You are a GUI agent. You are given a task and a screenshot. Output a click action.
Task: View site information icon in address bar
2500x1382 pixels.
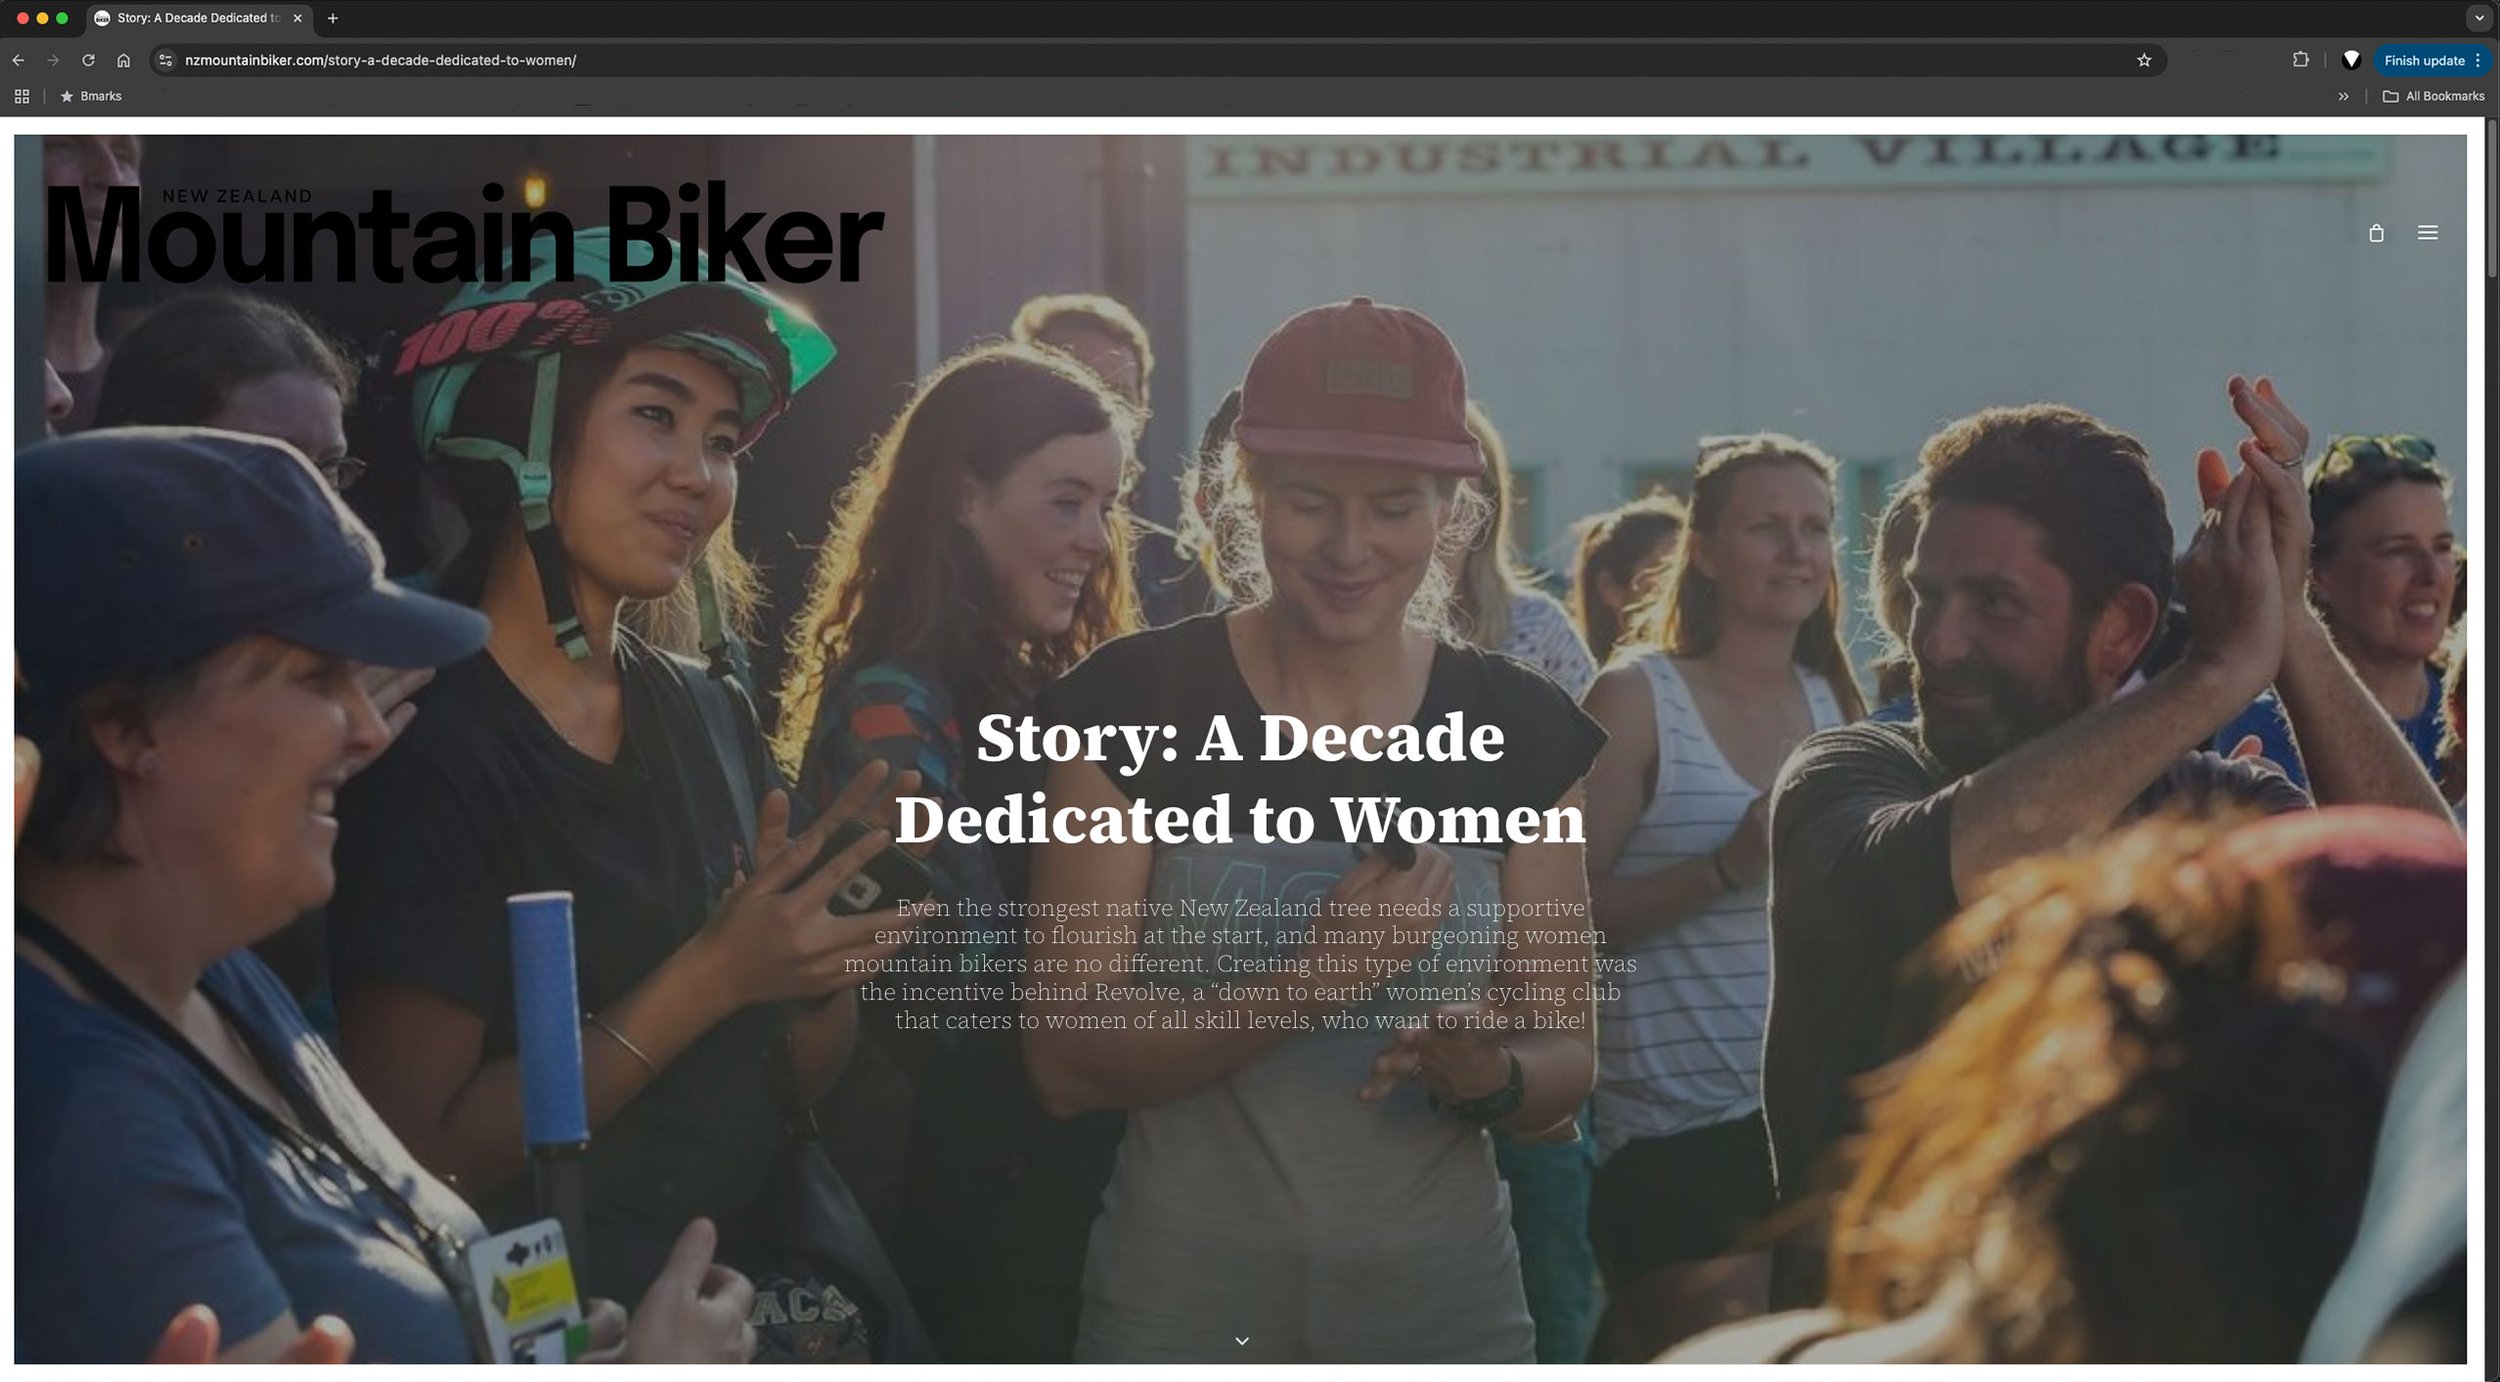click(166, 60)
